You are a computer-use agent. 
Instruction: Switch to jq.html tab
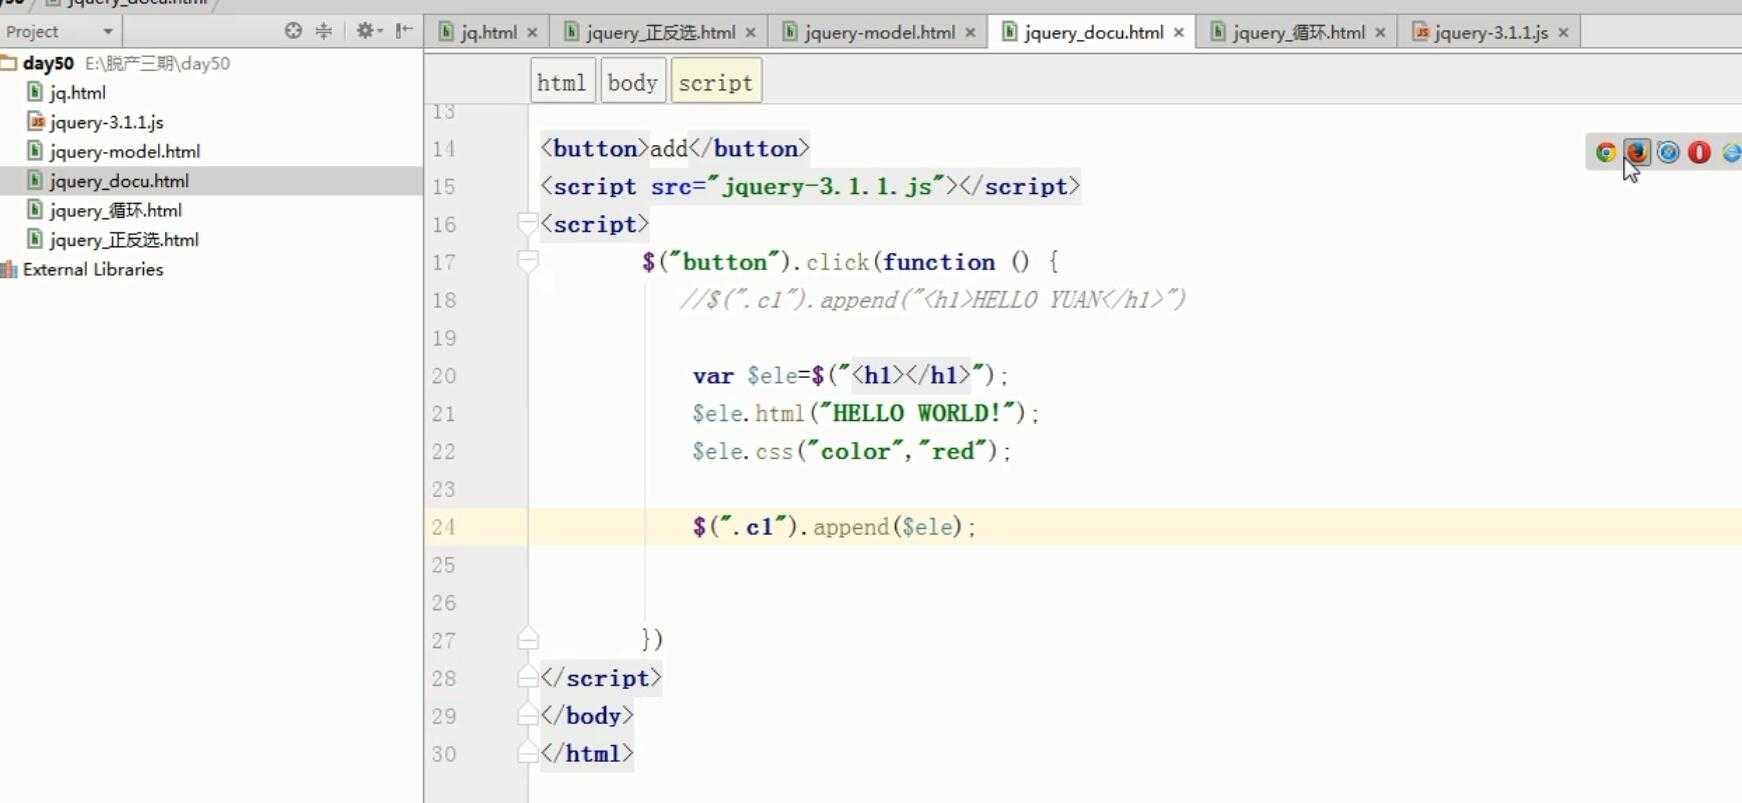click(489, 32)
